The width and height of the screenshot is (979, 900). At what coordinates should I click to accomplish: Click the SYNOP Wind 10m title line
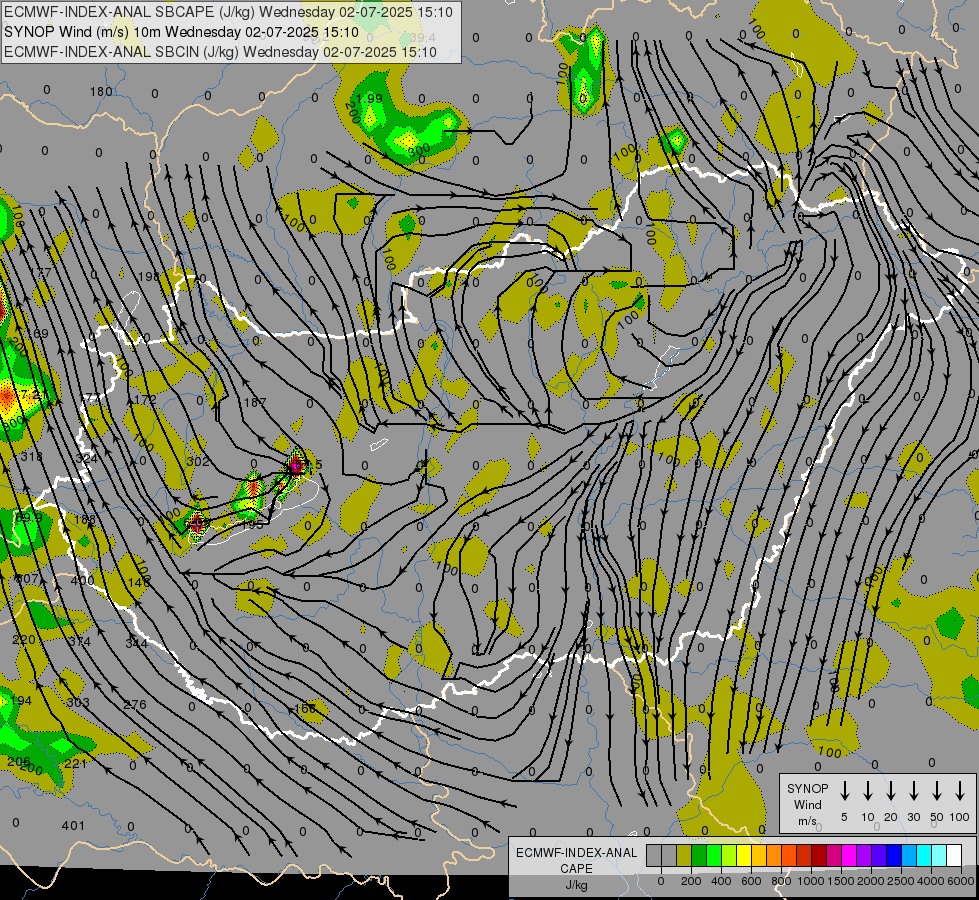point(181,32)
